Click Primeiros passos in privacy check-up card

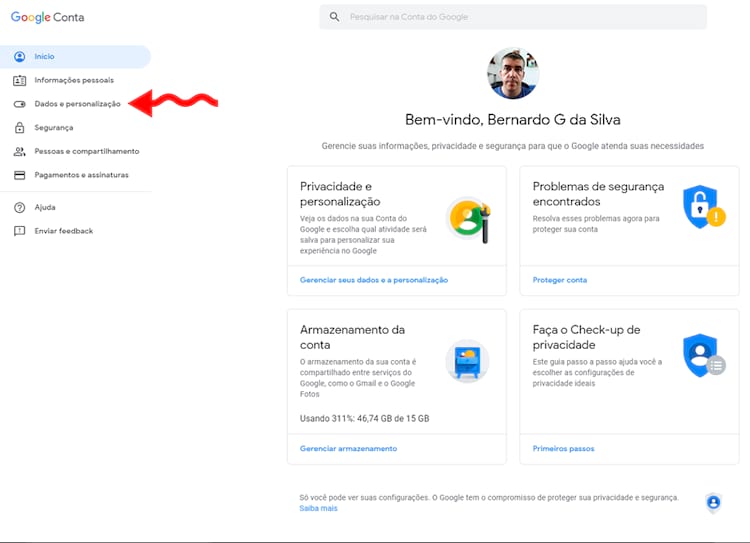tap(563, 448)
